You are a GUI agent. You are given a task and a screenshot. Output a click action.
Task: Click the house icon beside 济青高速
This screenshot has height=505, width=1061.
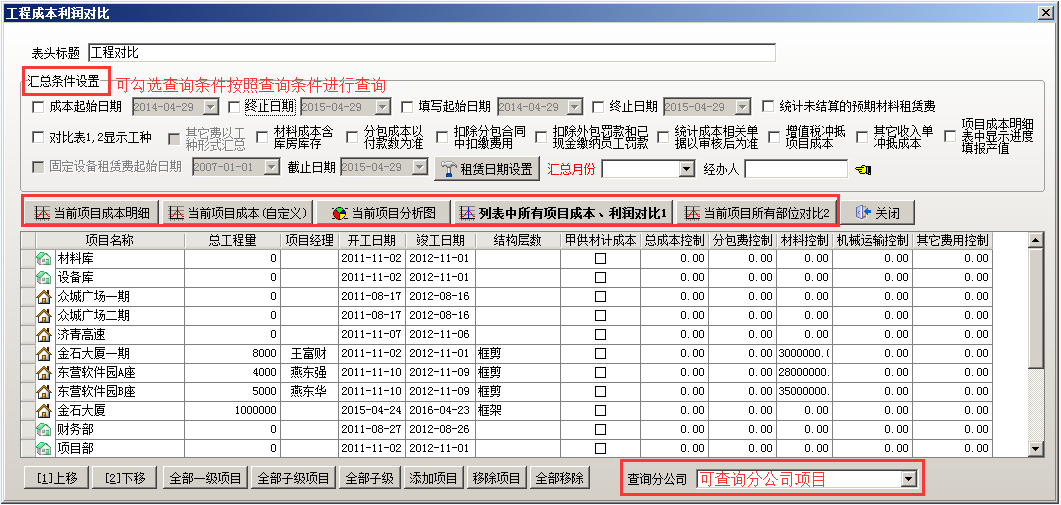pyautogui.click(x=44, y=334)
